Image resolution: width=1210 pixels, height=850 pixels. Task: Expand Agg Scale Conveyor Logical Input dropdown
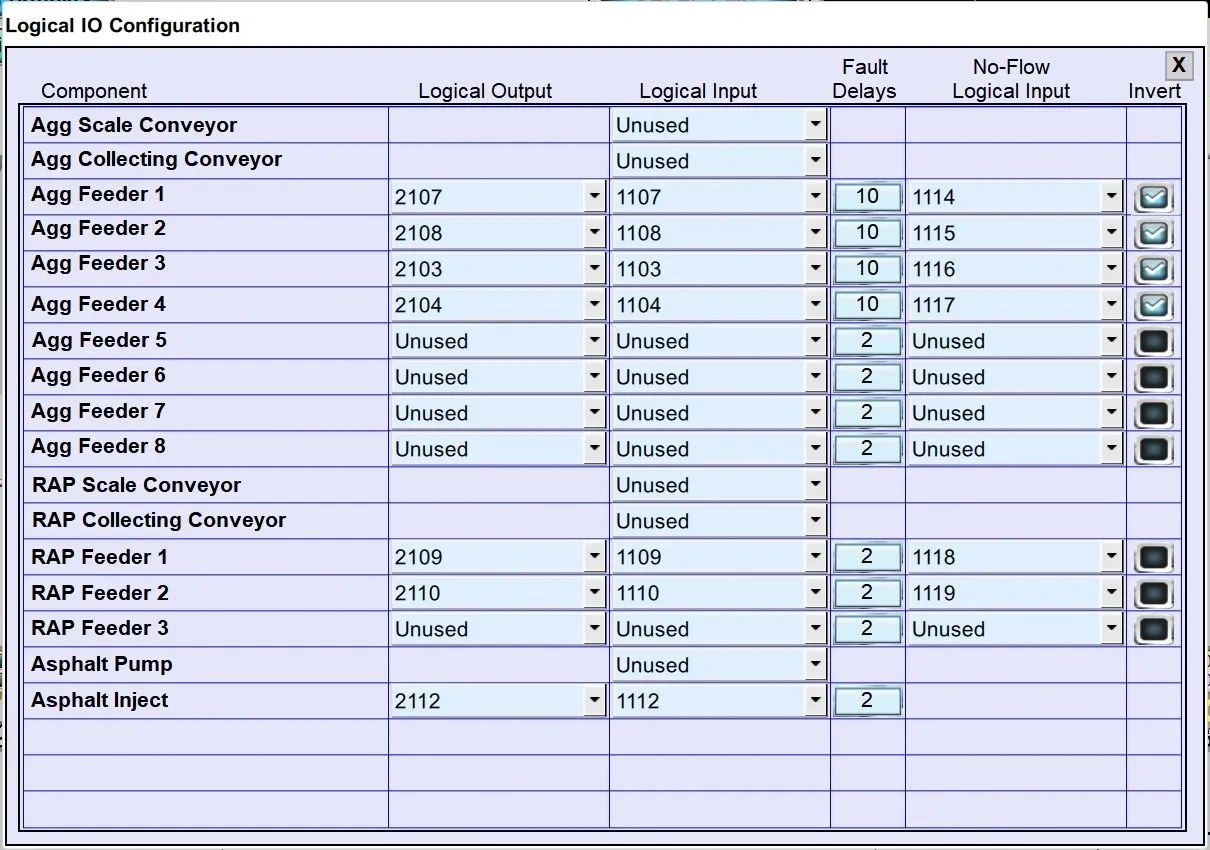[816, 125]
